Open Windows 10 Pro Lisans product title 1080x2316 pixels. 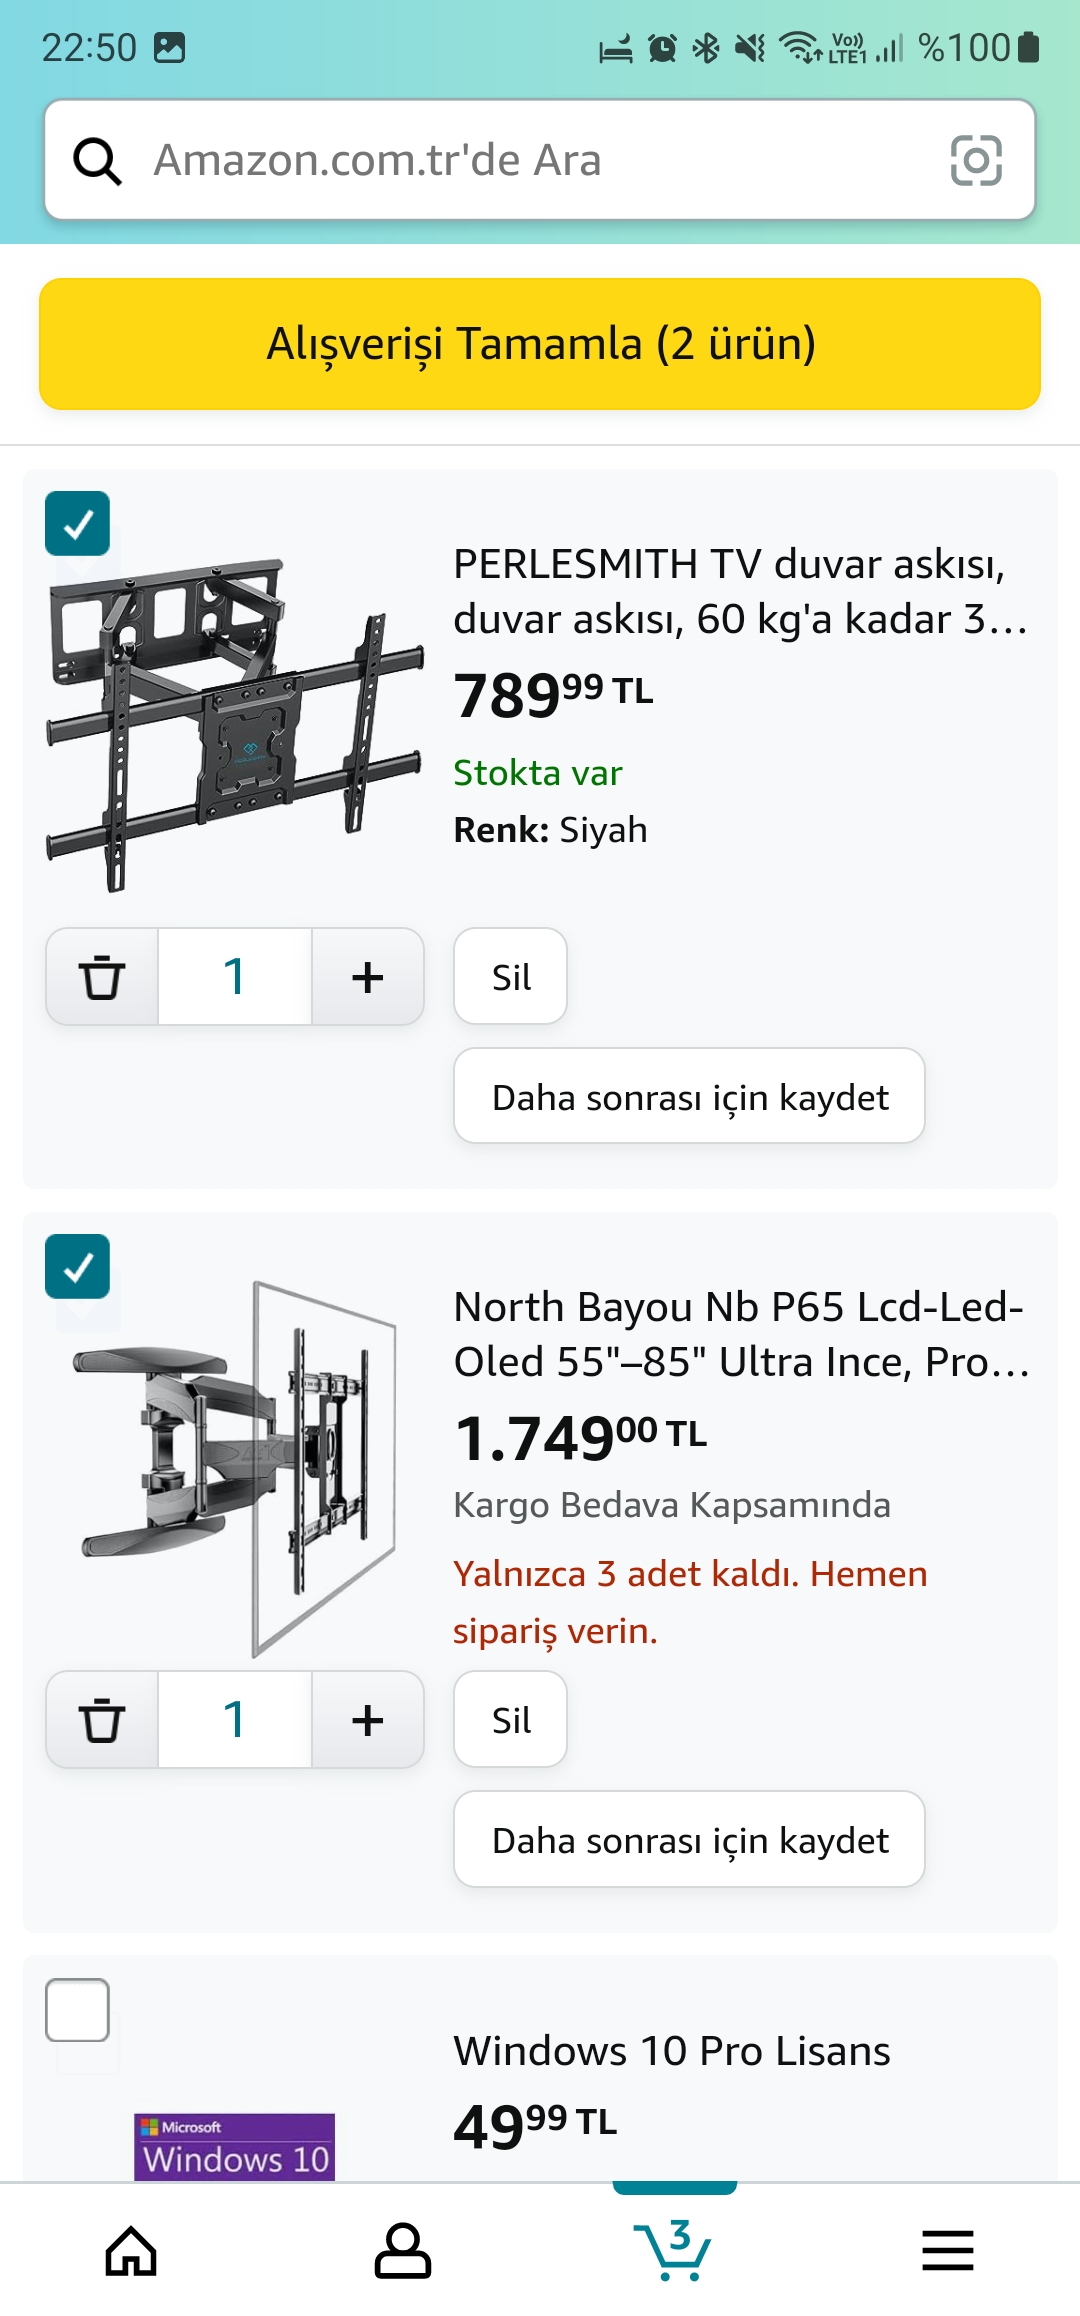(x=672, y=2051)
